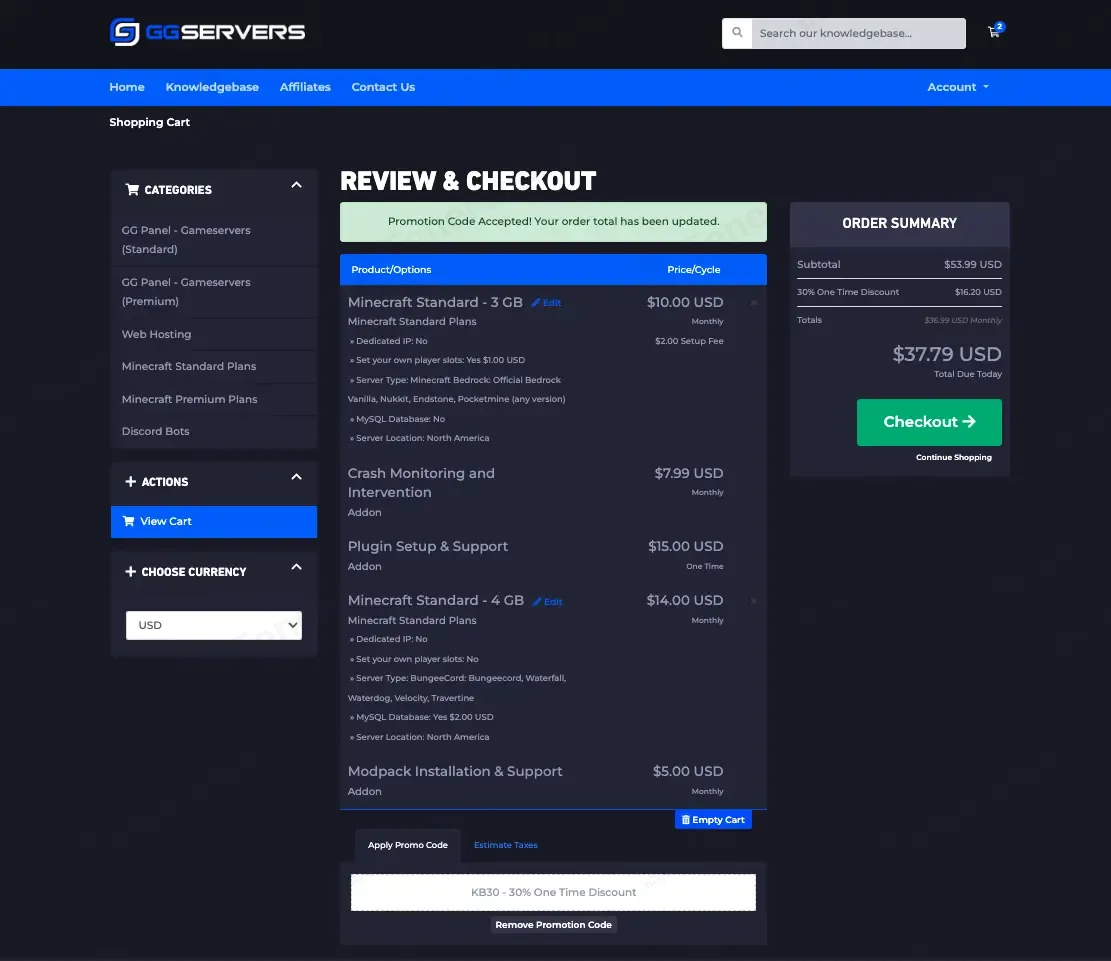Open the Discord Bots category
Viewport: 1111px width, 961px height.
(x=214, y=431)
